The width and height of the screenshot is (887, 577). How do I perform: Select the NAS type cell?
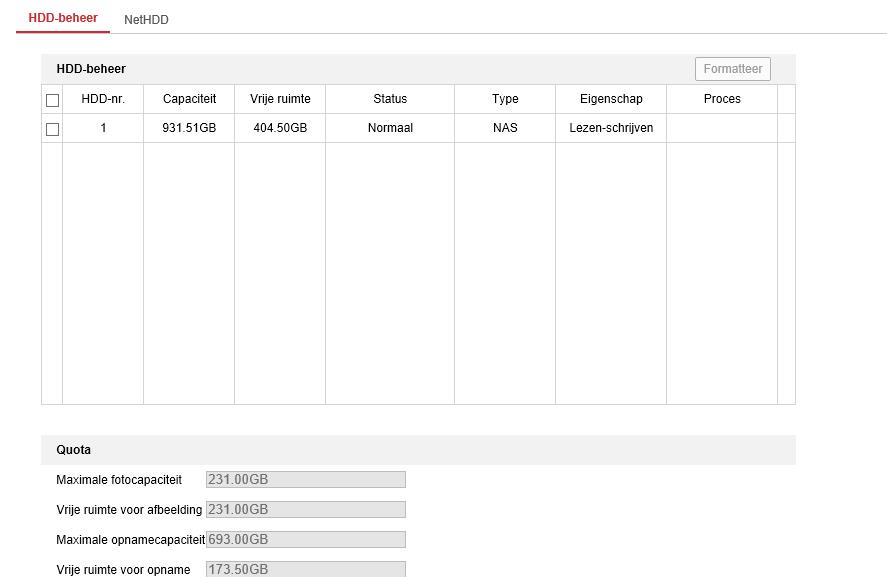pos(505,128)
